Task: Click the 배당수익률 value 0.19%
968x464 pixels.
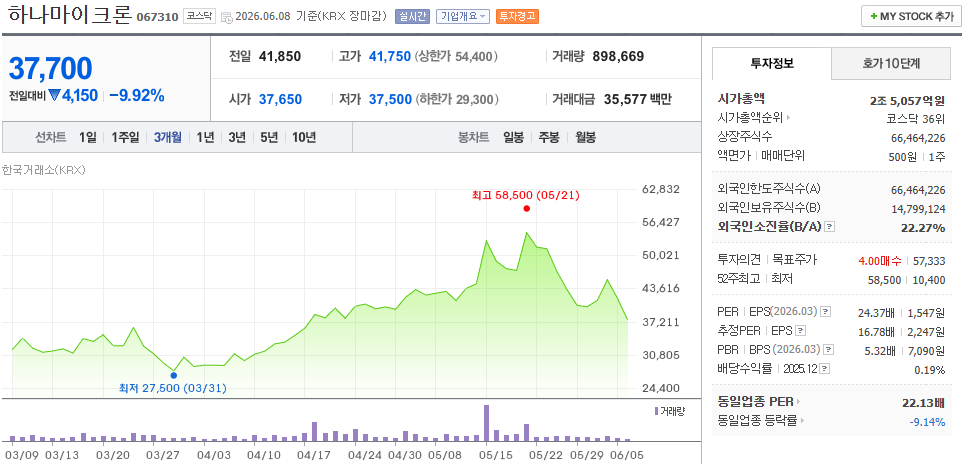Action: [930, 370]
